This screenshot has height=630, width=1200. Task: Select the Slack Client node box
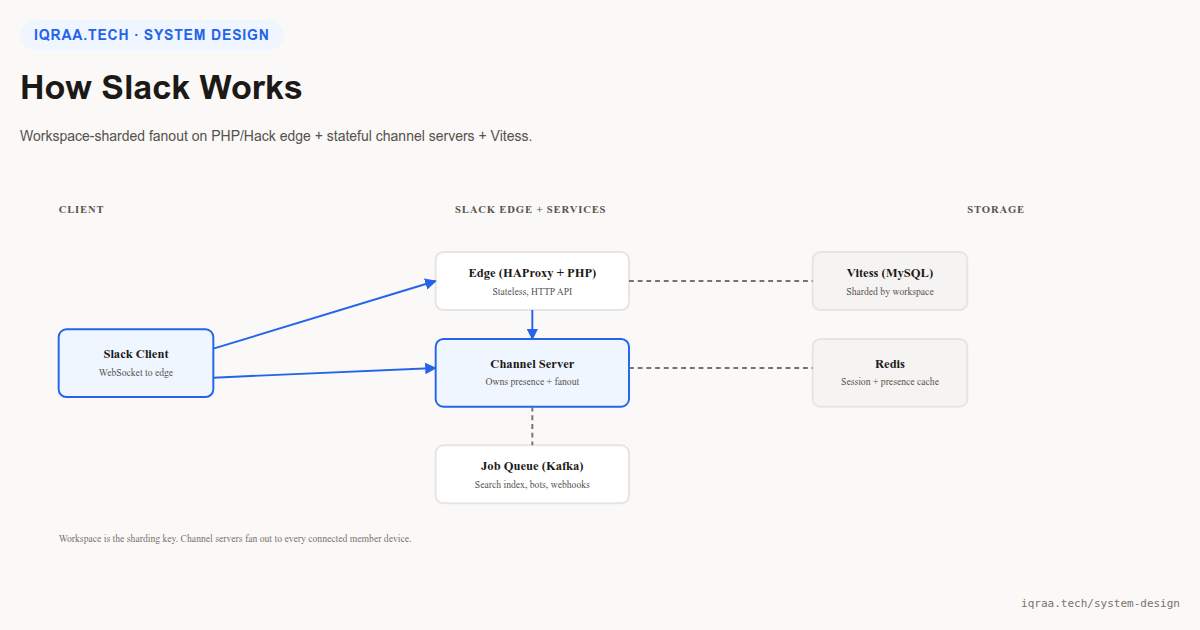136,363
